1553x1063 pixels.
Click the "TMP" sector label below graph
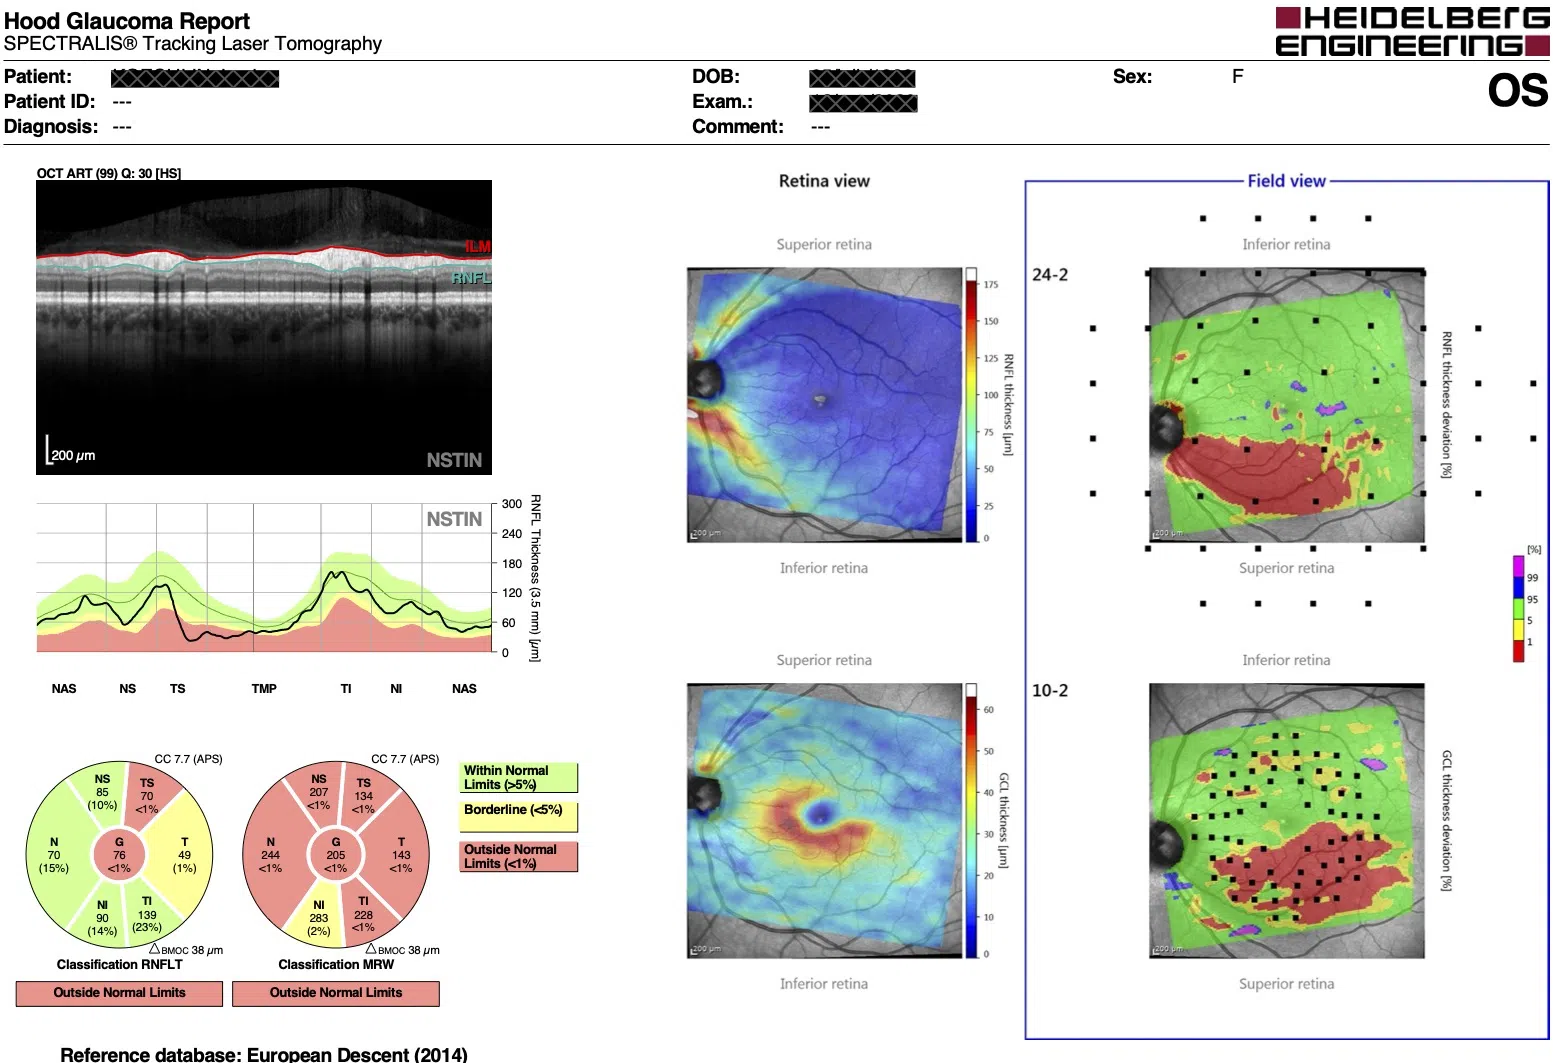(x=264, y=689)
